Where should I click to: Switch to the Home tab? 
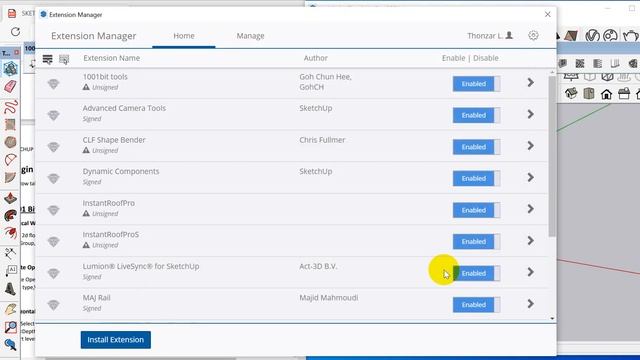184,36
